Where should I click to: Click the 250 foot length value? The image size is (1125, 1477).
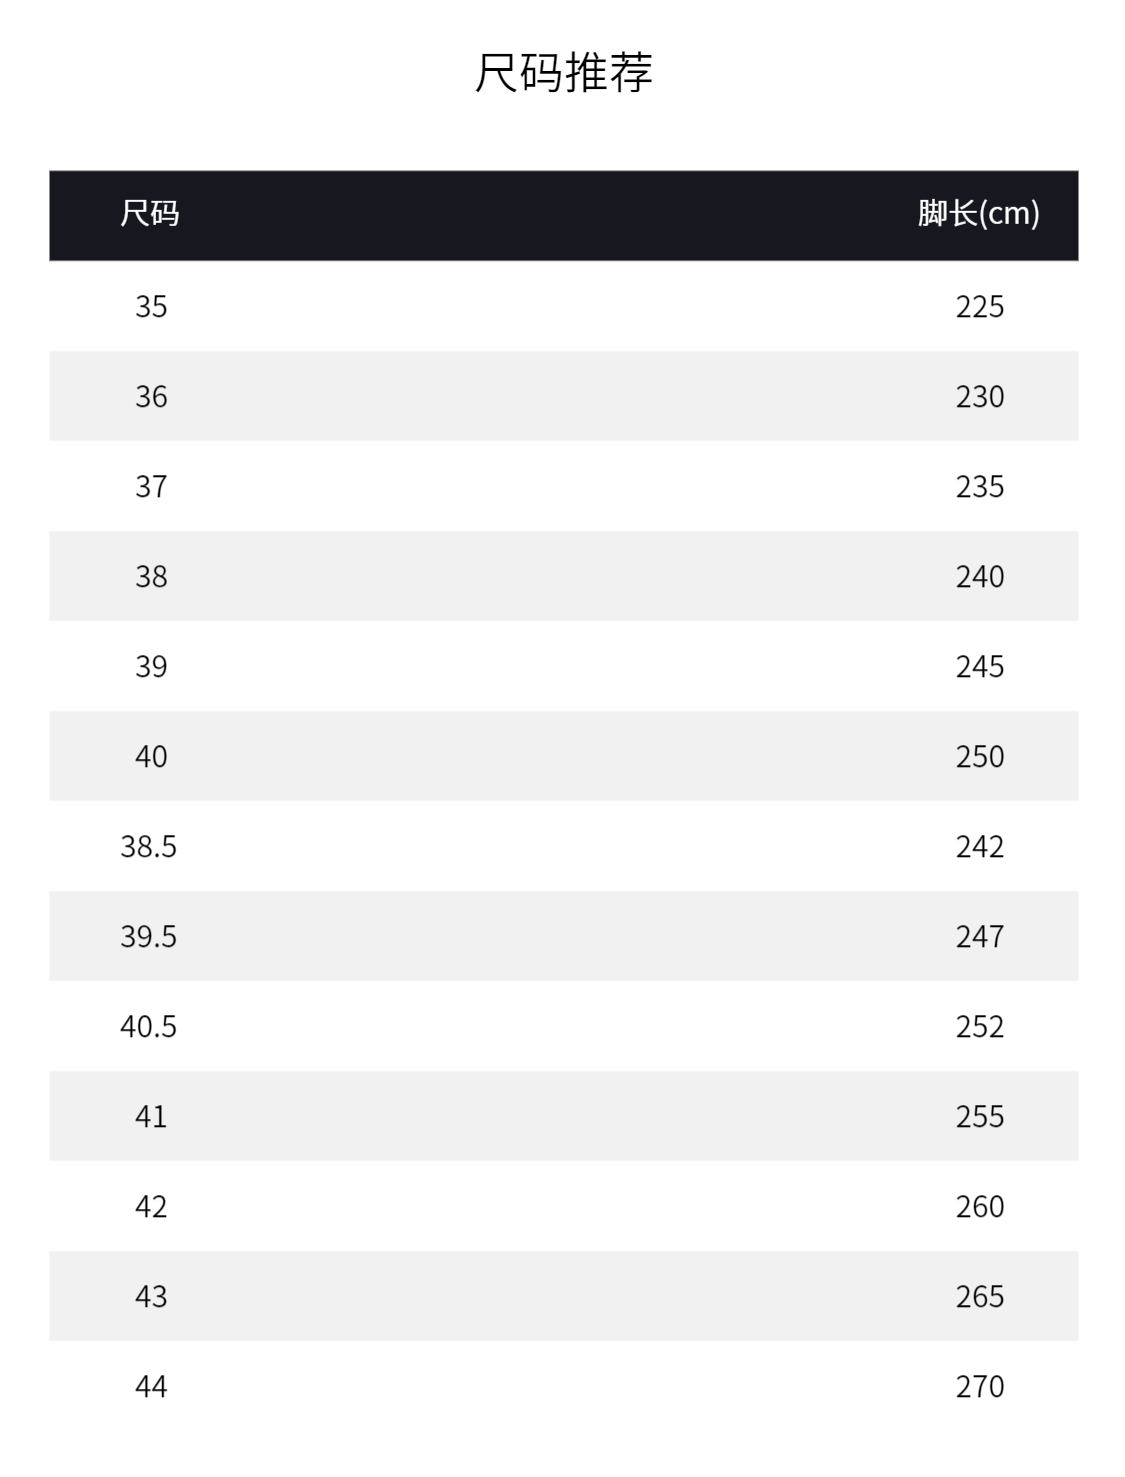tap(979, 756)
